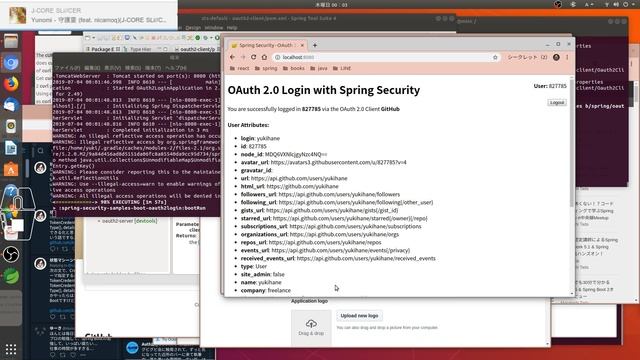Open Spring Tool Suite from the dock
640x360 pixels.
[x=11, y=276]
